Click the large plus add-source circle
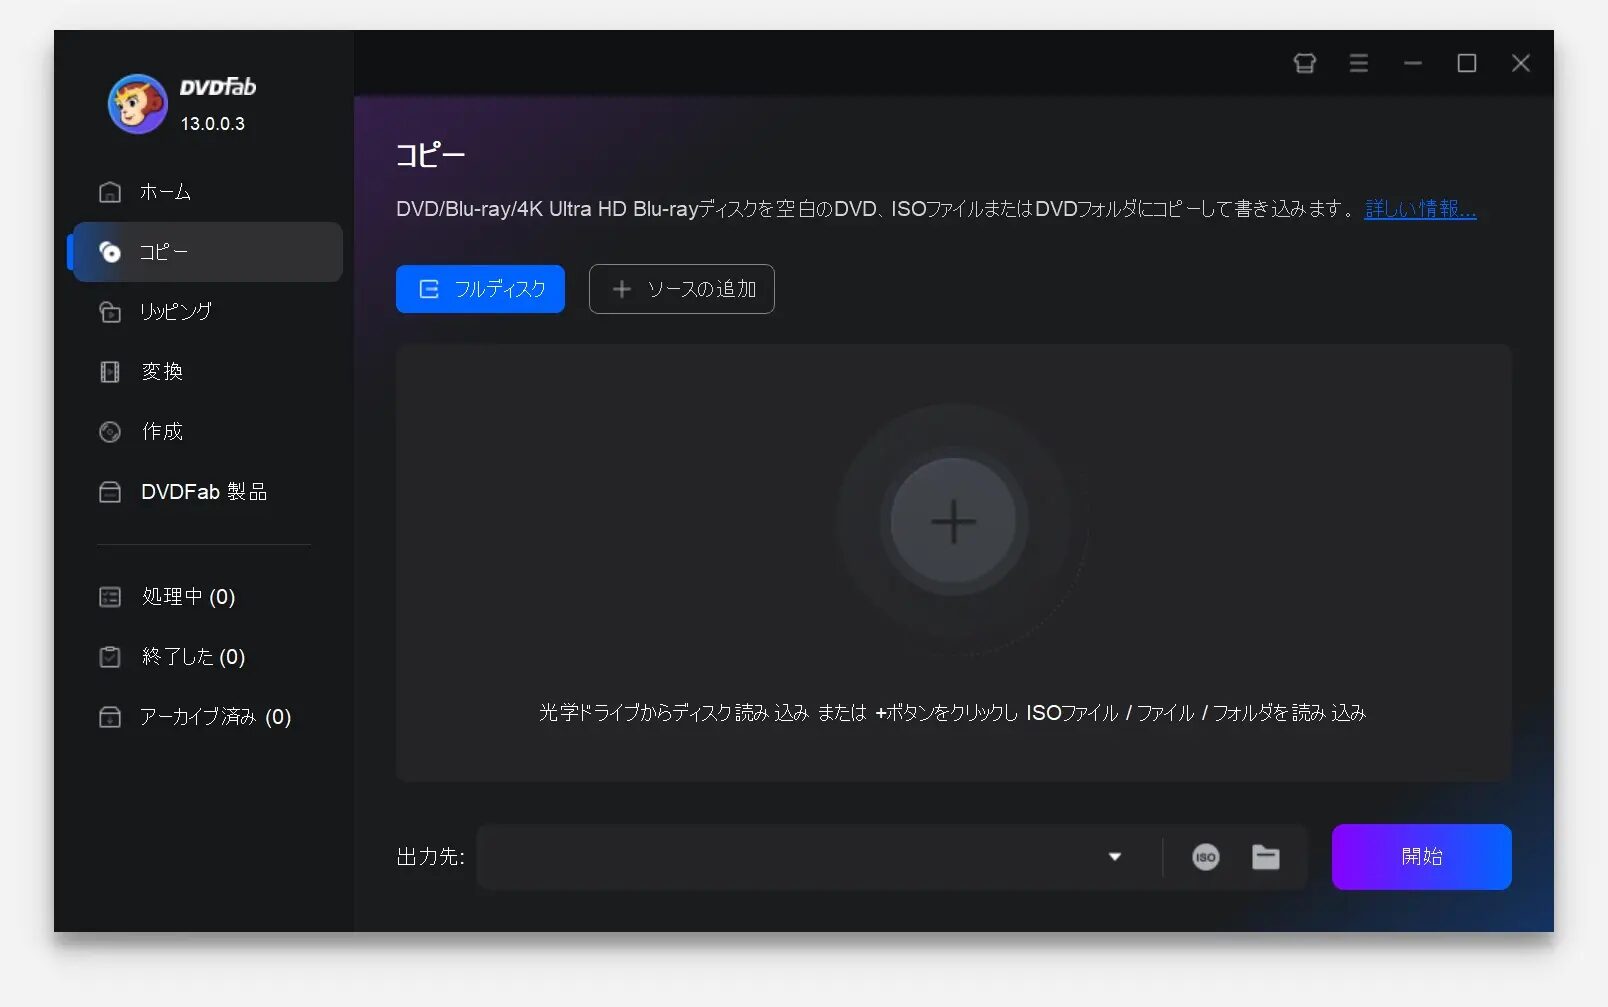The width and height of the screenshot is (1608, 1007). (x=953, y=521)
